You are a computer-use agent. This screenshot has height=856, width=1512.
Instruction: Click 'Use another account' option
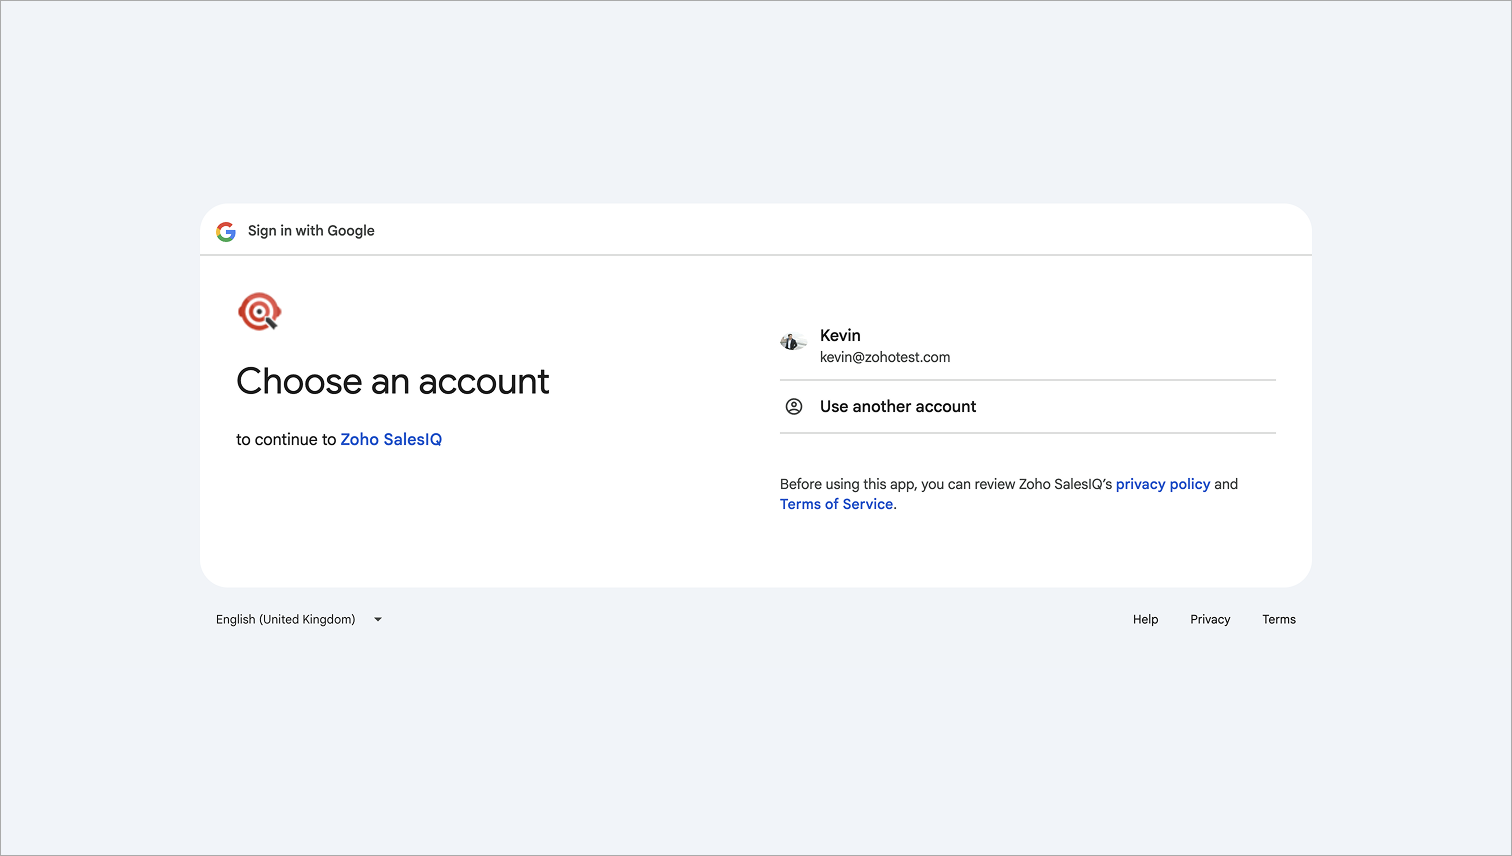pyautogui.click(x=898, y=407)
